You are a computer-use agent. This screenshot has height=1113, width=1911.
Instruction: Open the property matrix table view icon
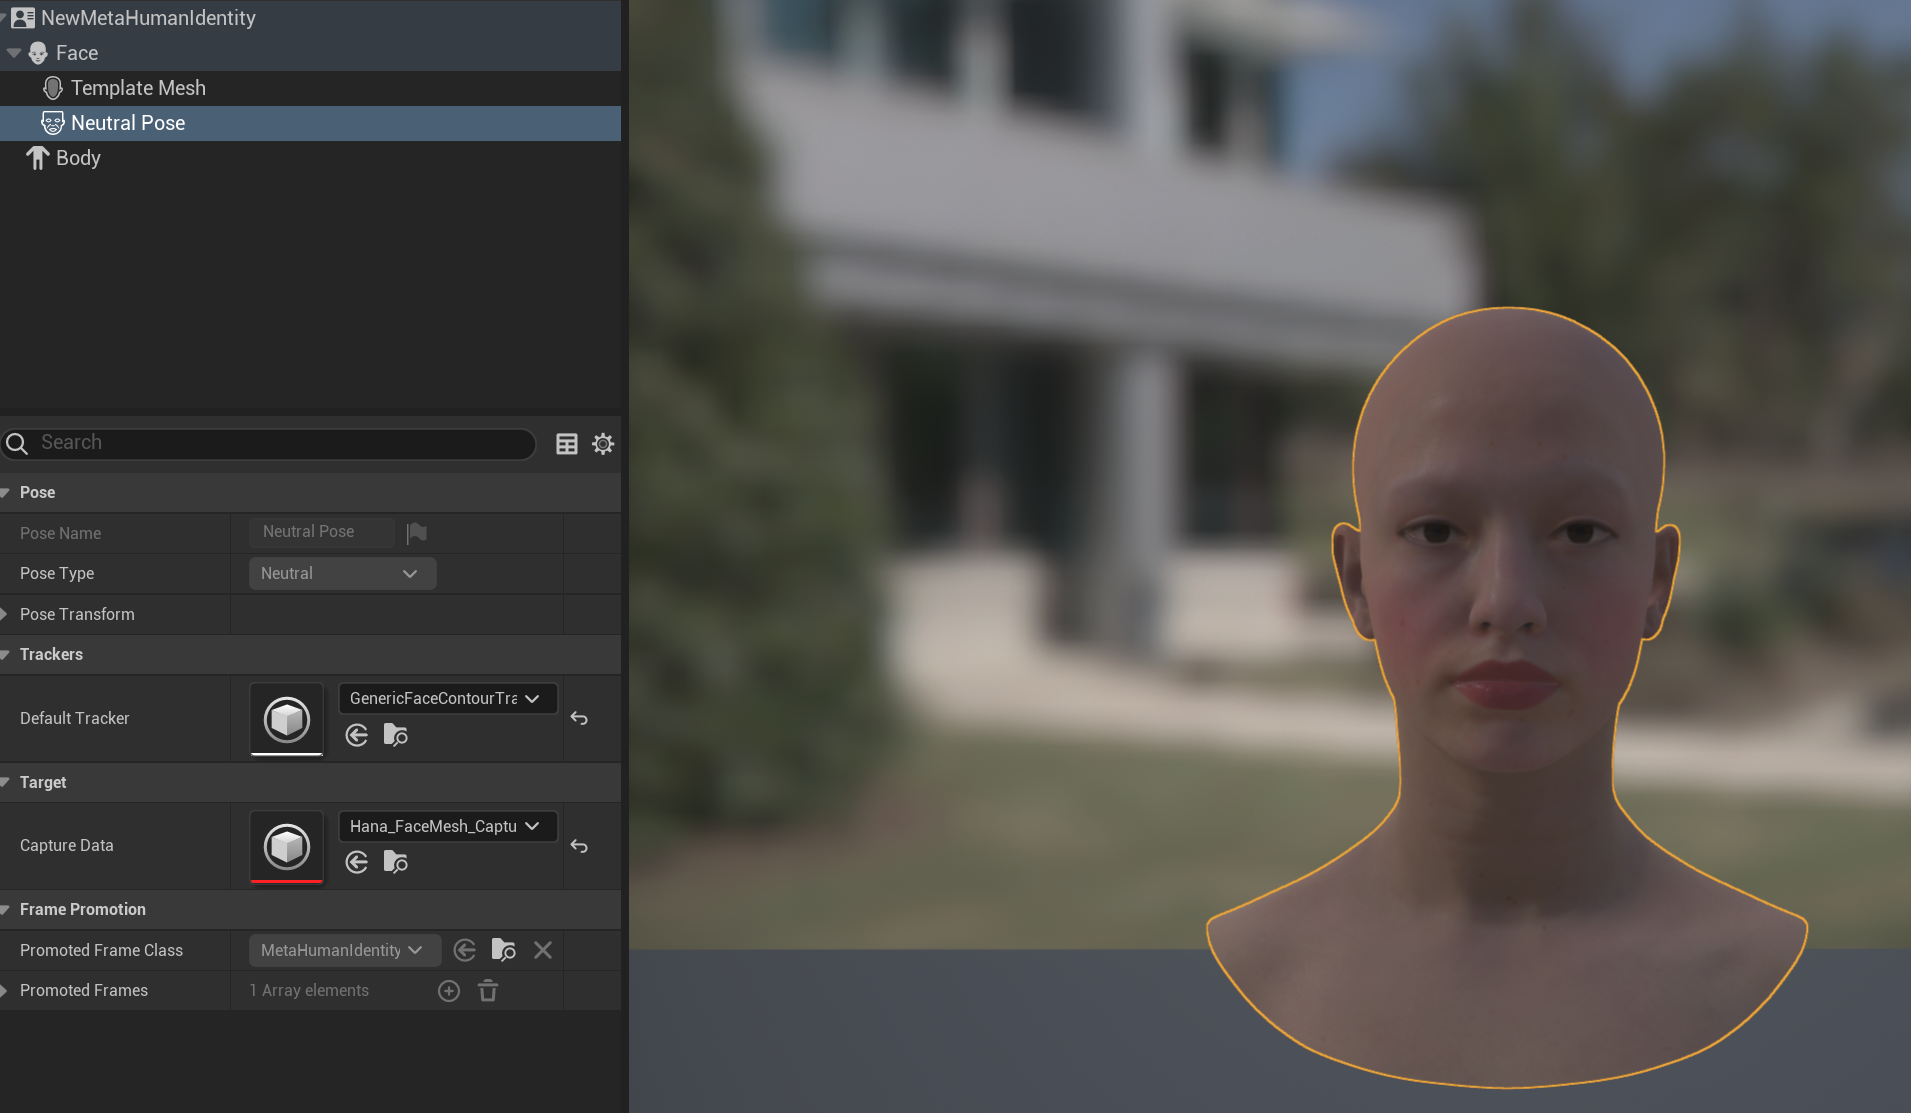(x=567, y=444)
